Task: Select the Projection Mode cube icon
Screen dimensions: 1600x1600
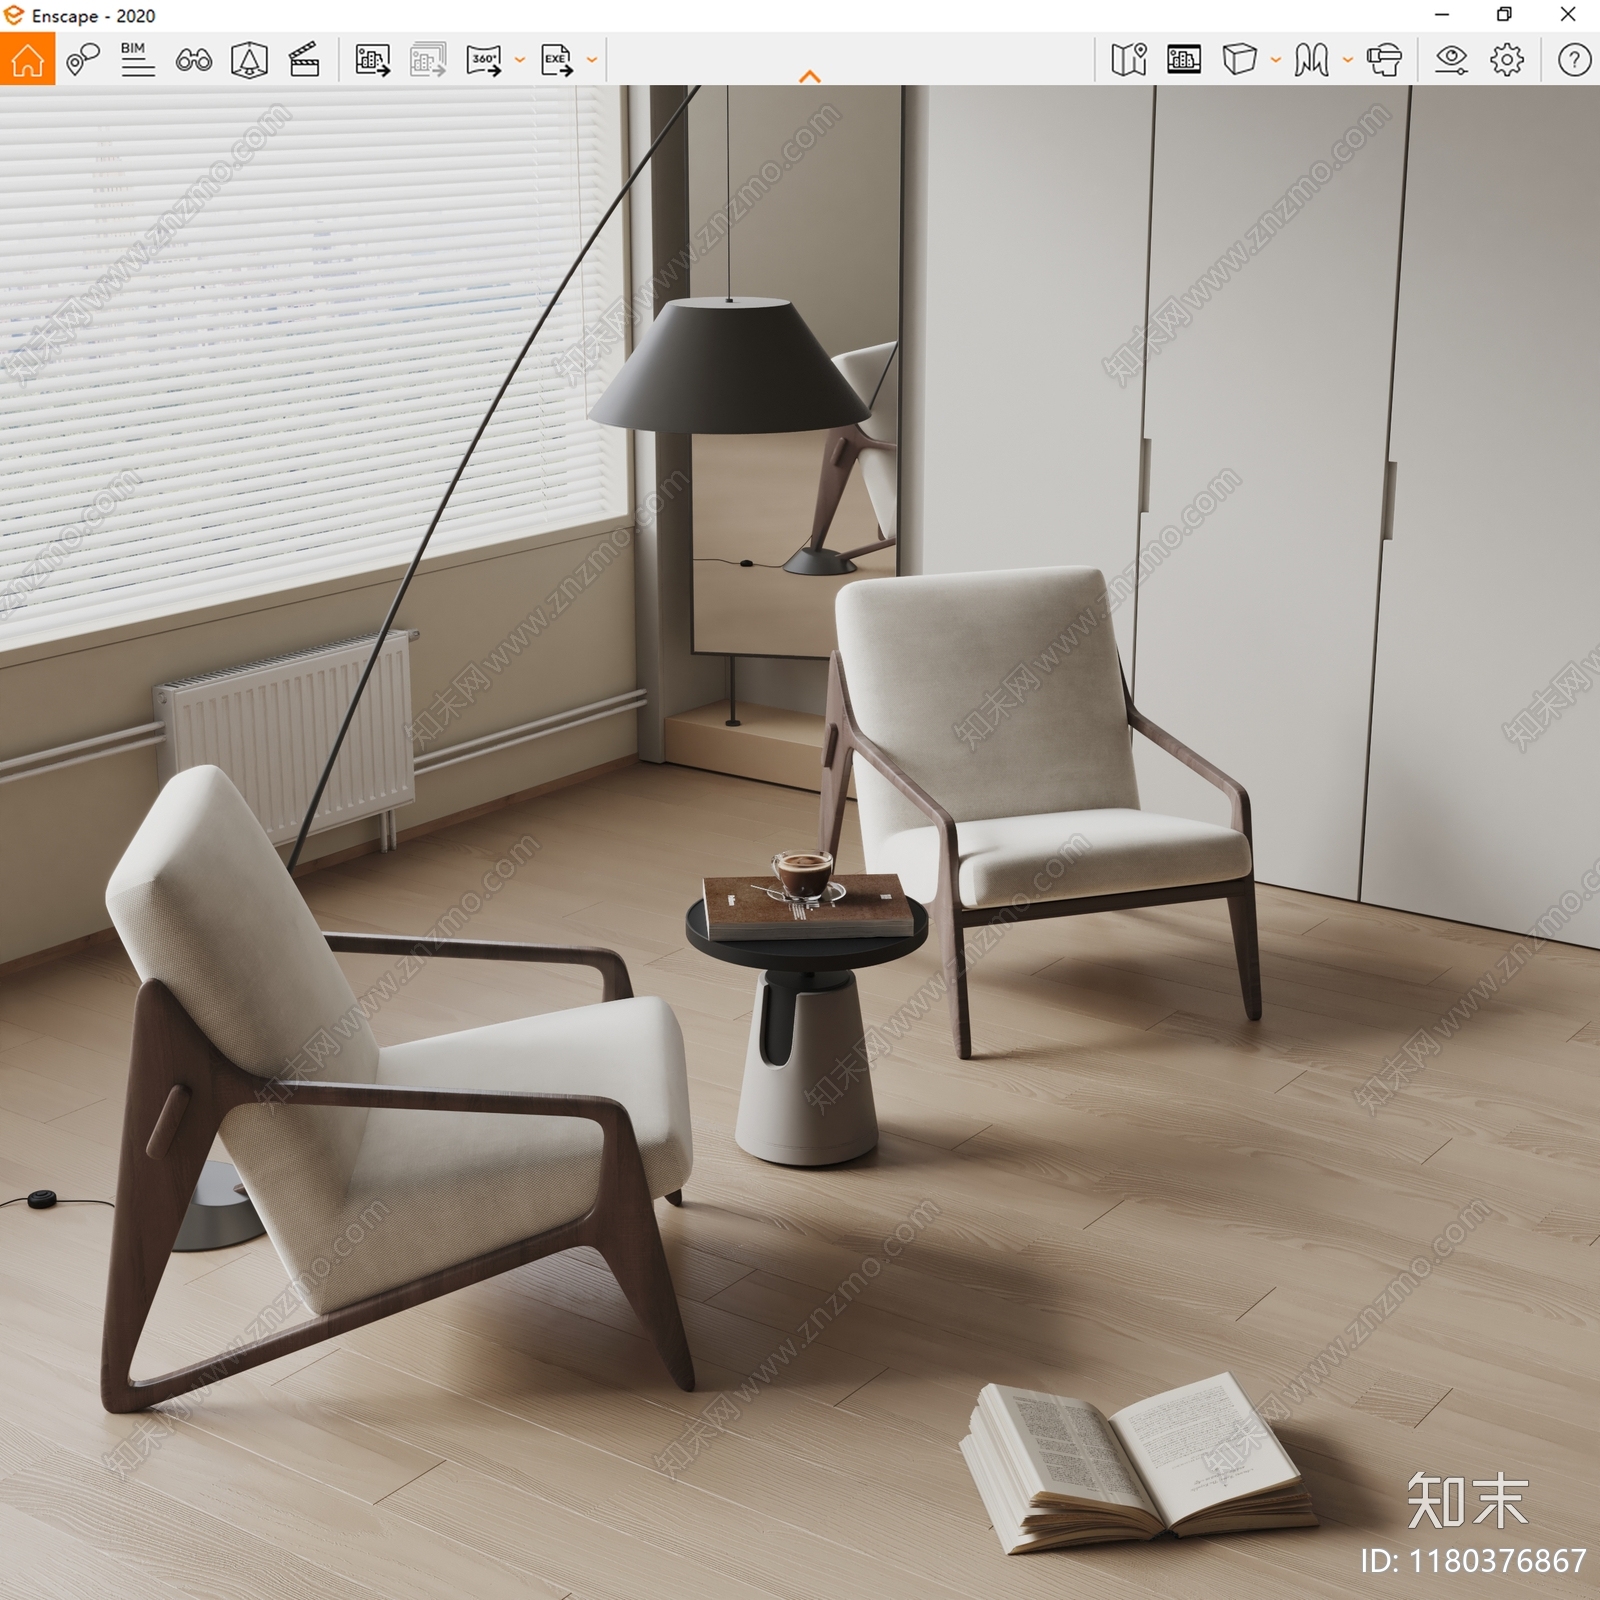Action: click(x=1240, y=60)
